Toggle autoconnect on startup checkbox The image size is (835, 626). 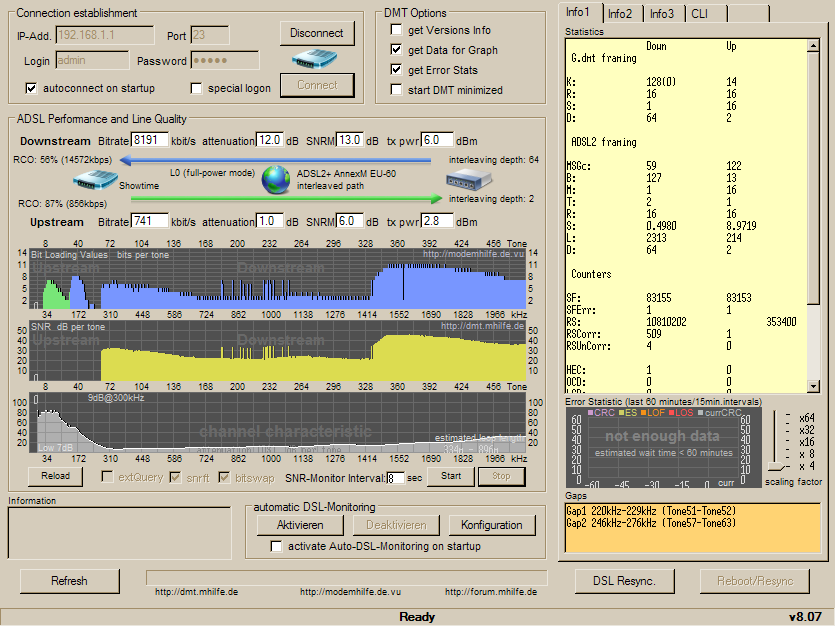31,88
